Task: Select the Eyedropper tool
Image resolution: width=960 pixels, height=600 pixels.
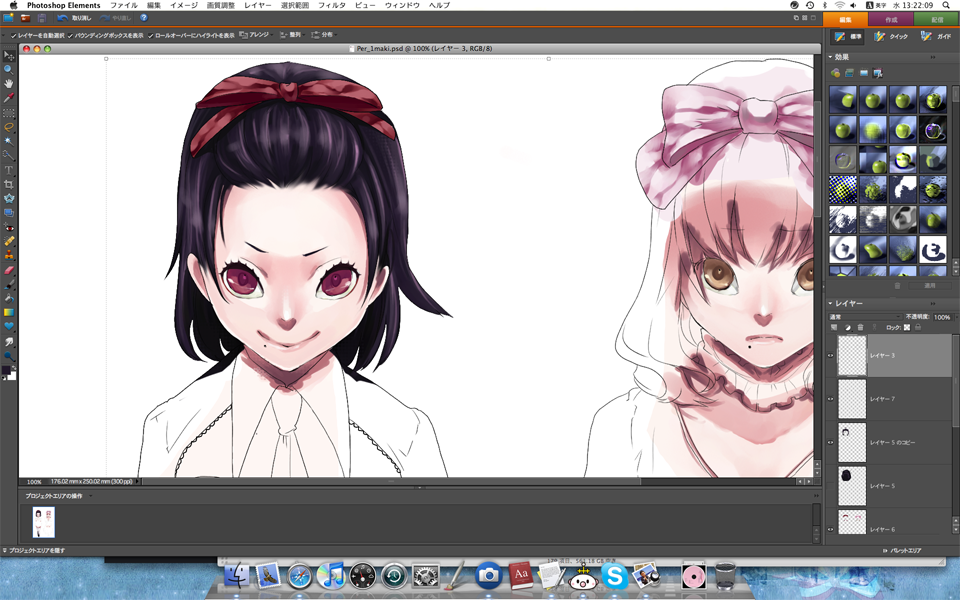Action: point(9,98)
